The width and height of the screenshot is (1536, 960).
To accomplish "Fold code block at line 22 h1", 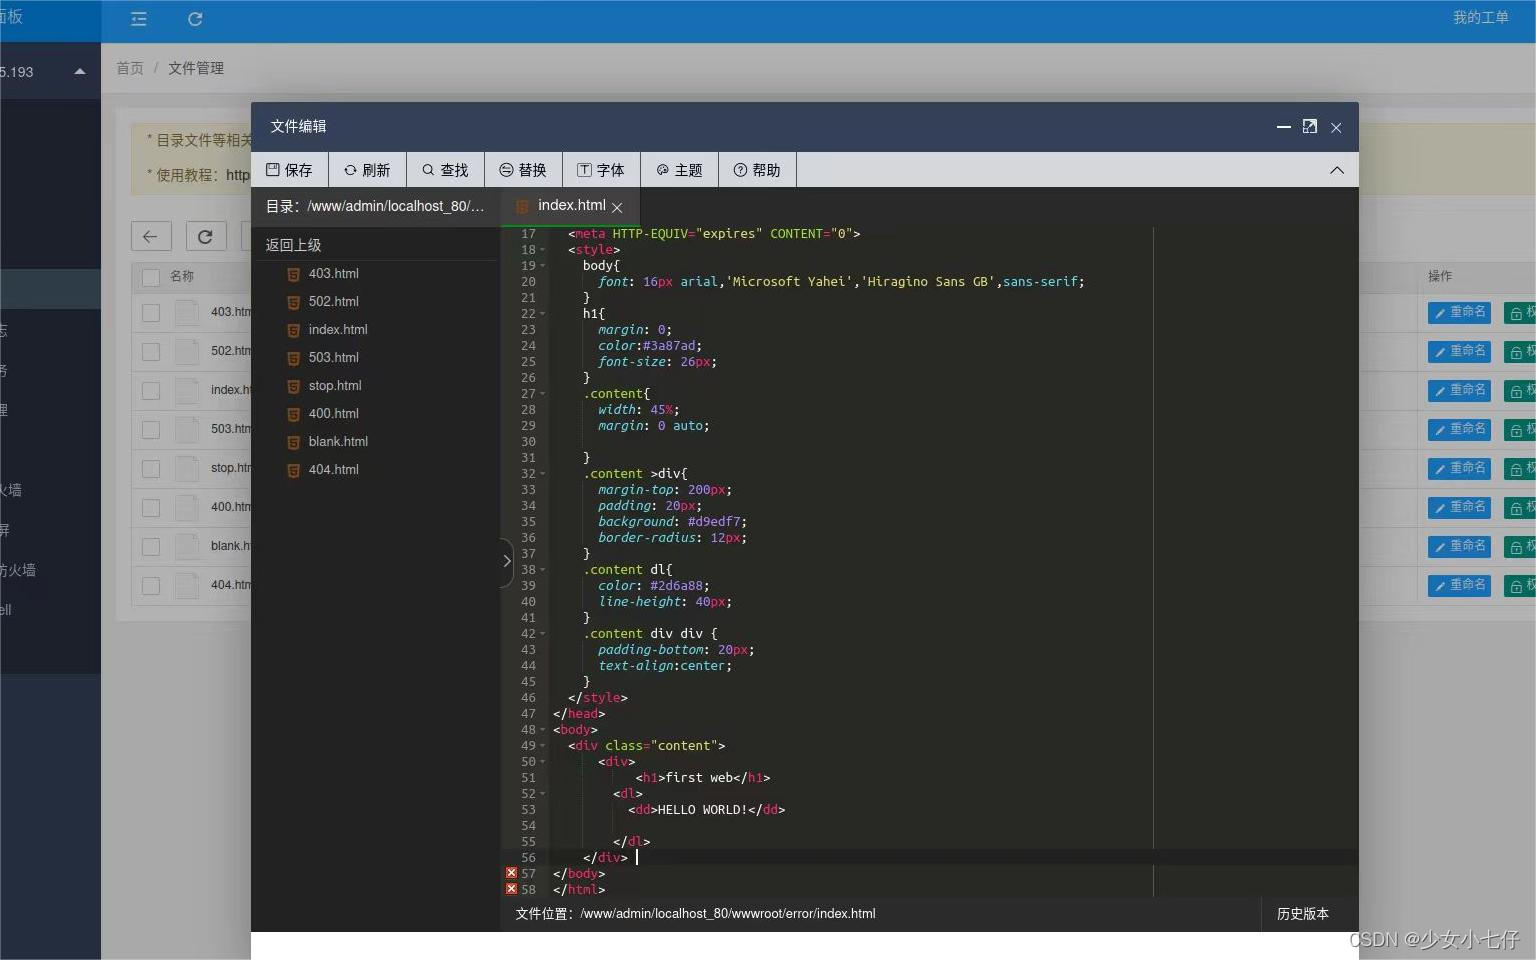I will 542,314.
